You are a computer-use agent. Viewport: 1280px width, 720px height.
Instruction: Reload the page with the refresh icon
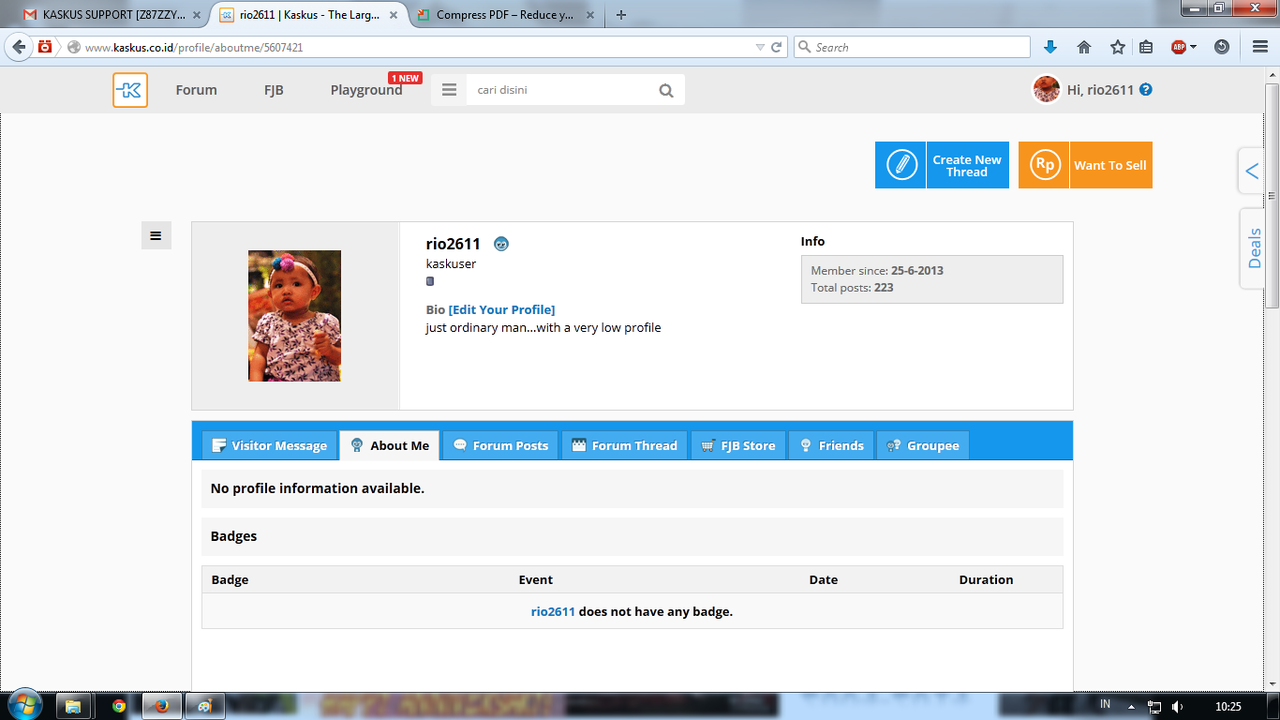coord(776,47)
